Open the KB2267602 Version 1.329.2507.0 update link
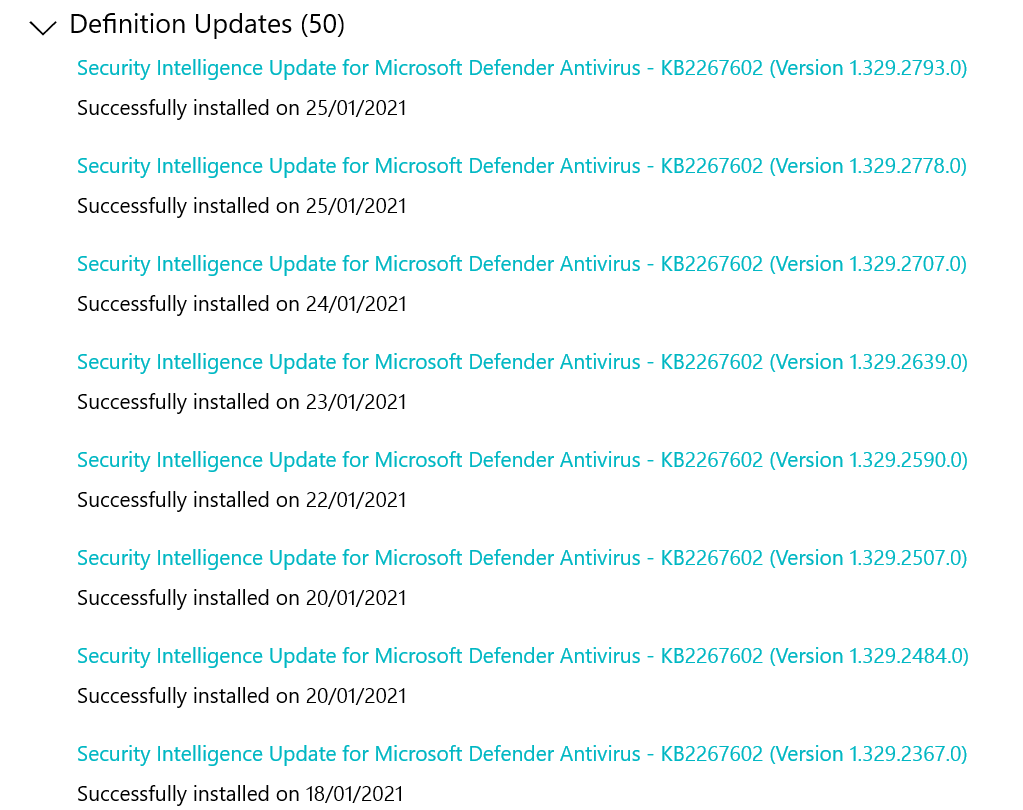The height and width of the screenshot is (810, 1023). tap(521, 558)
